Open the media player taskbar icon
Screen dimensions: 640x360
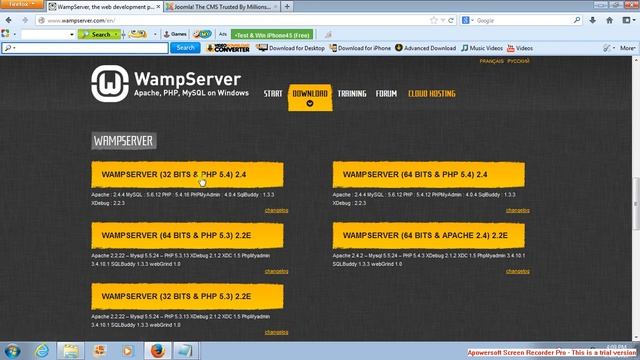(x=128, y=351)
